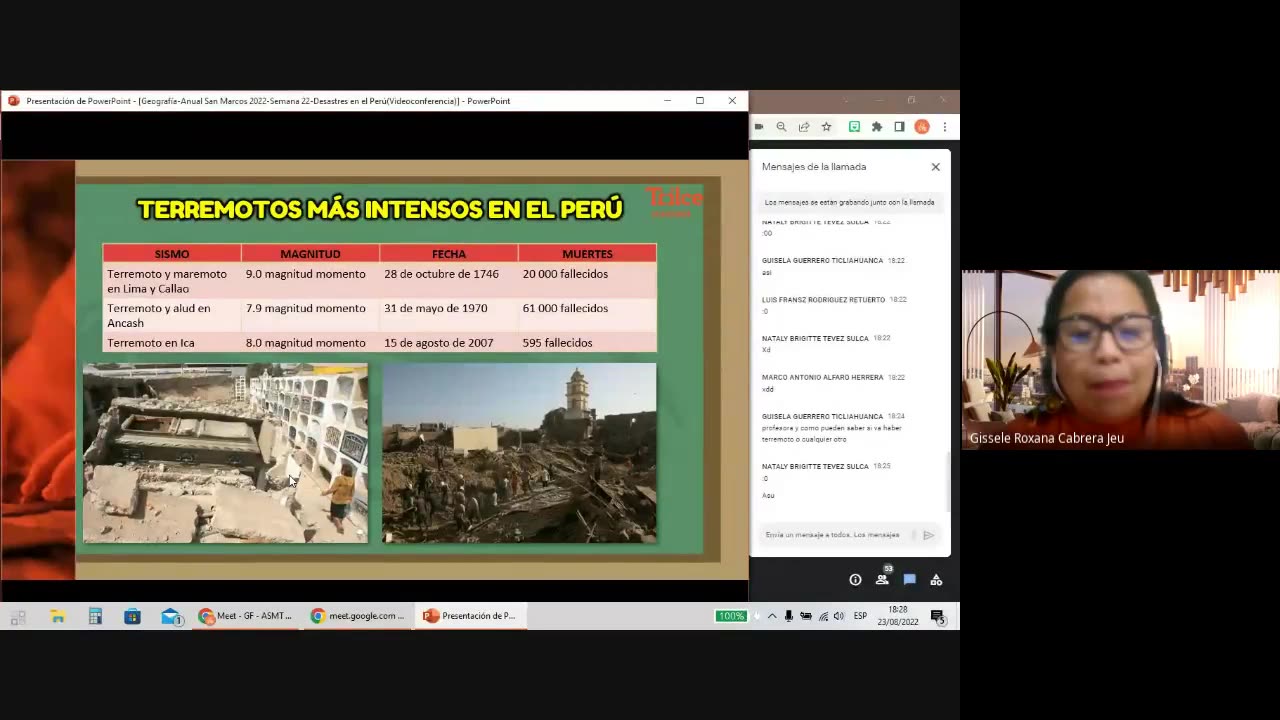Click cell '20 000 fallecidos'
The image size is (1280, 720).
[587, 281]
